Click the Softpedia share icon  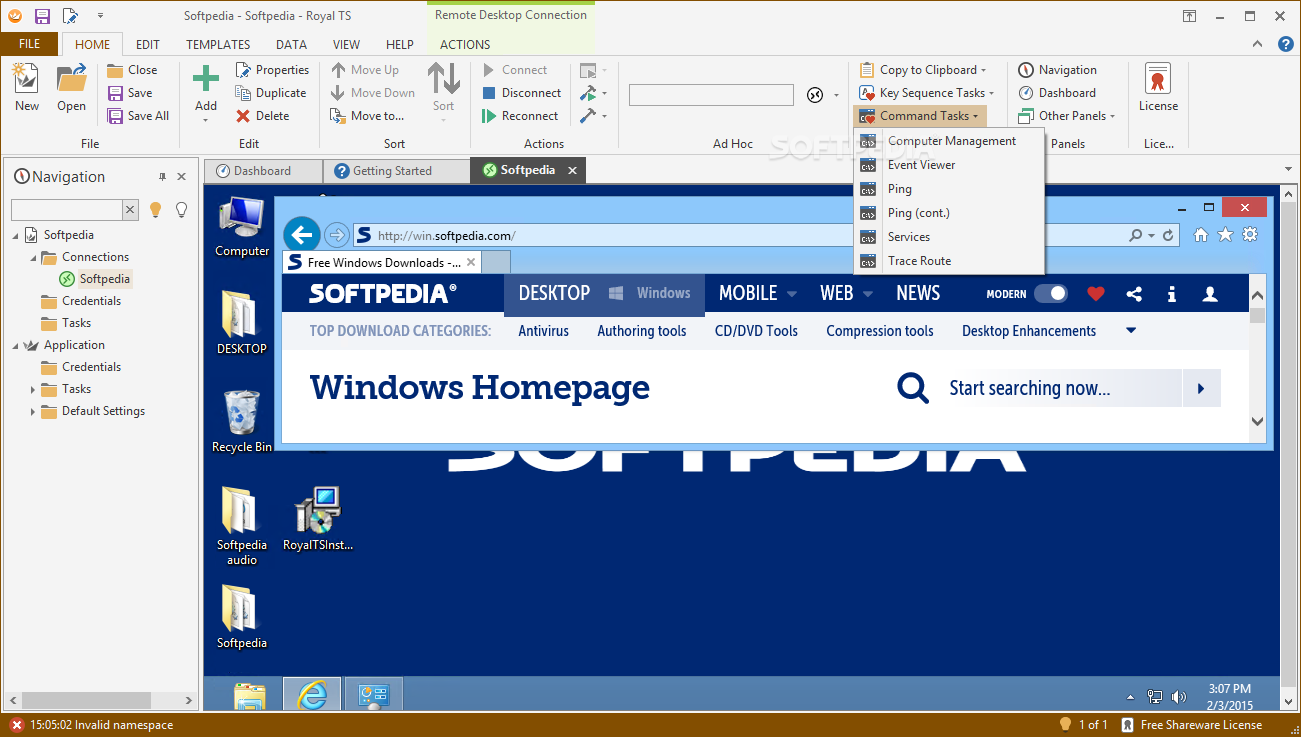1134,294
